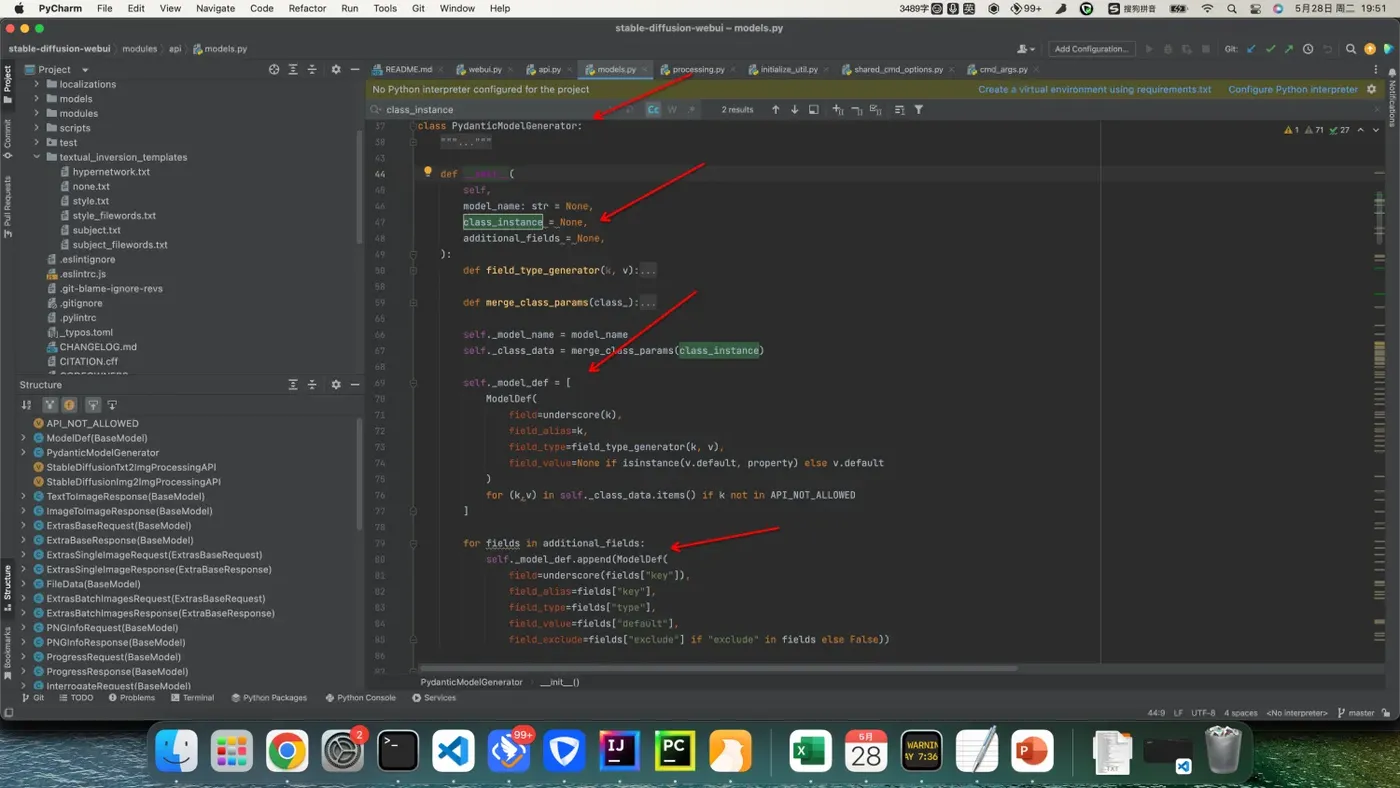Click Add Selection for Next Occurrence icon

838,110
